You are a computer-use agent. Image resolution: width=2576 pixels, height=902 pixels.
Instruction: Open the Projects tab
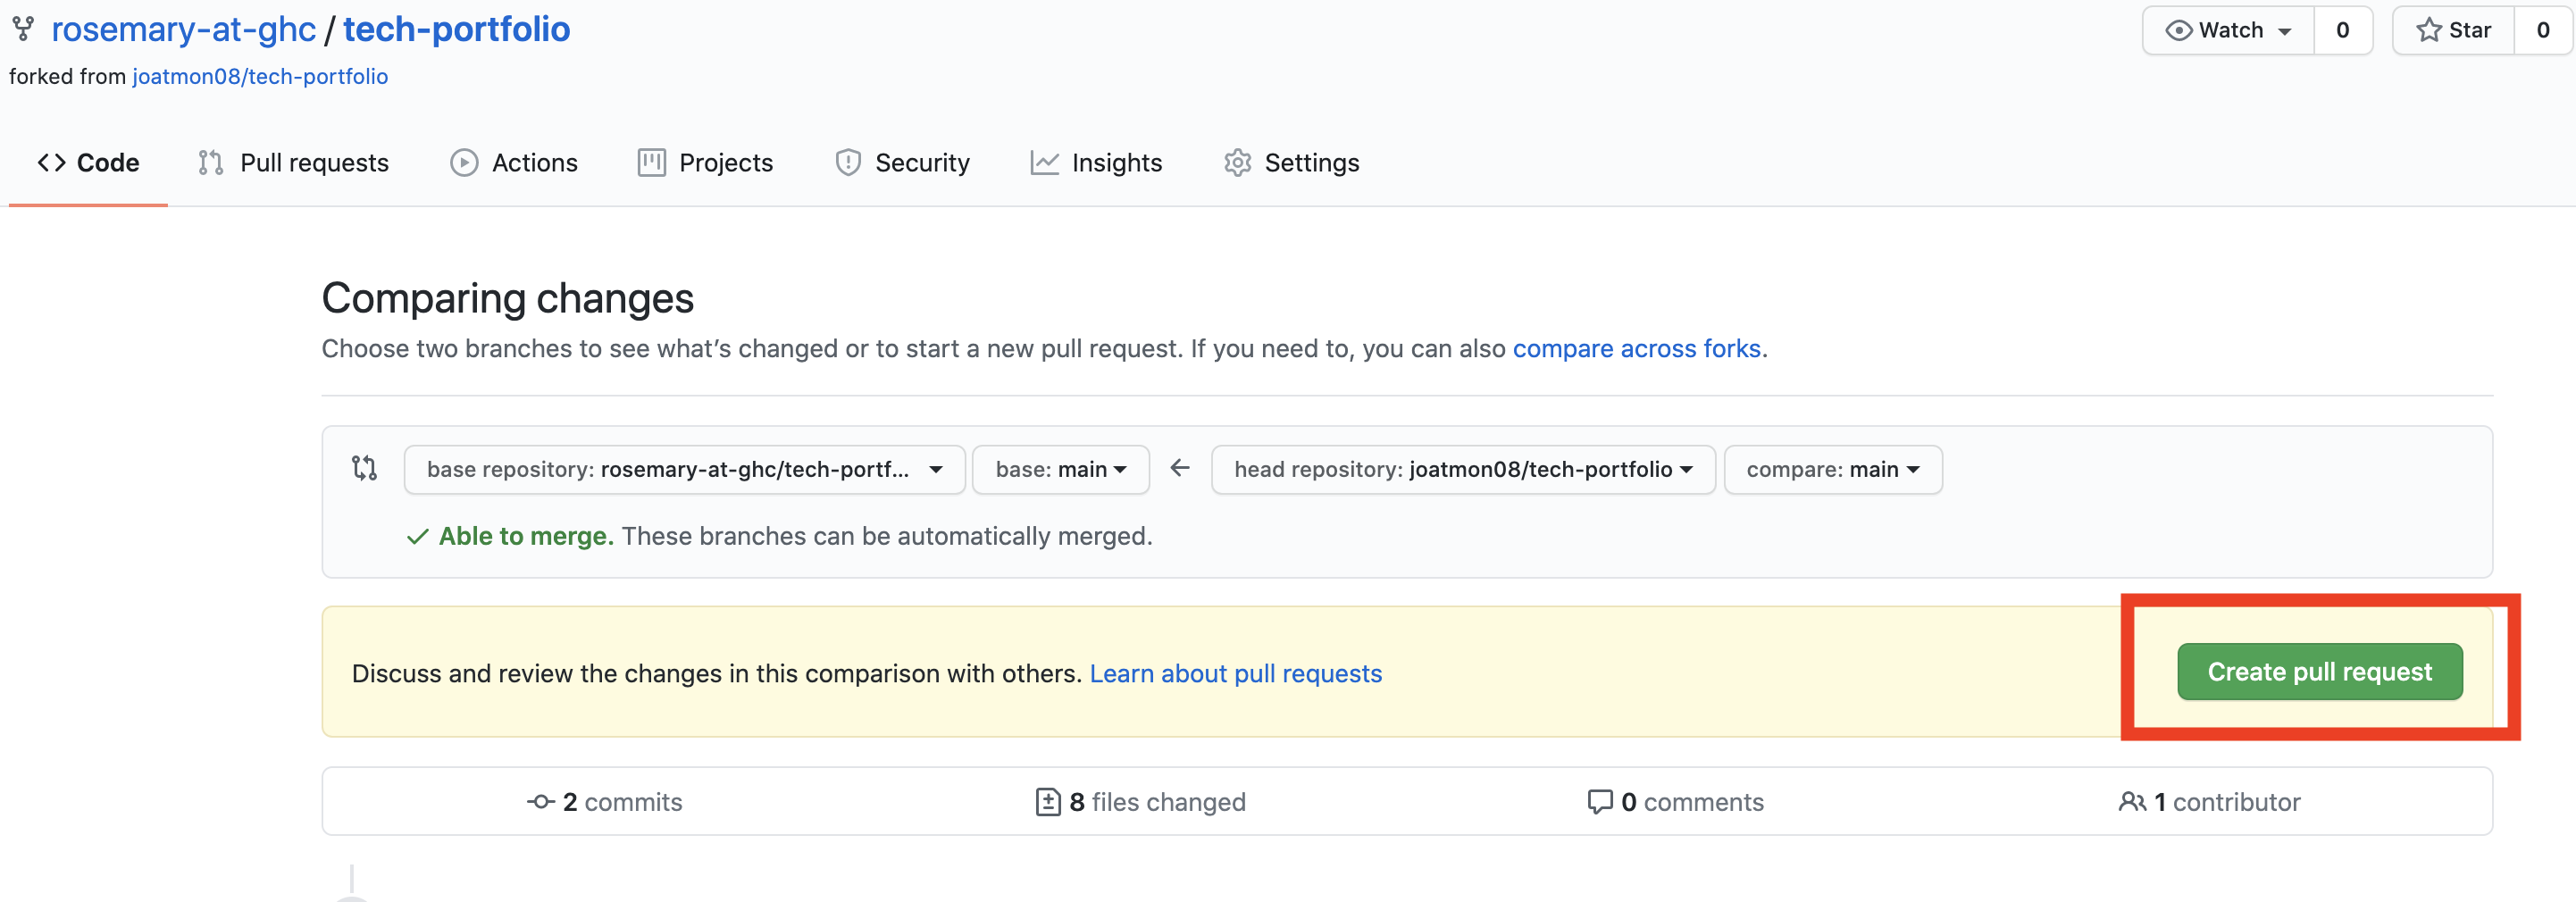[706, 162]
